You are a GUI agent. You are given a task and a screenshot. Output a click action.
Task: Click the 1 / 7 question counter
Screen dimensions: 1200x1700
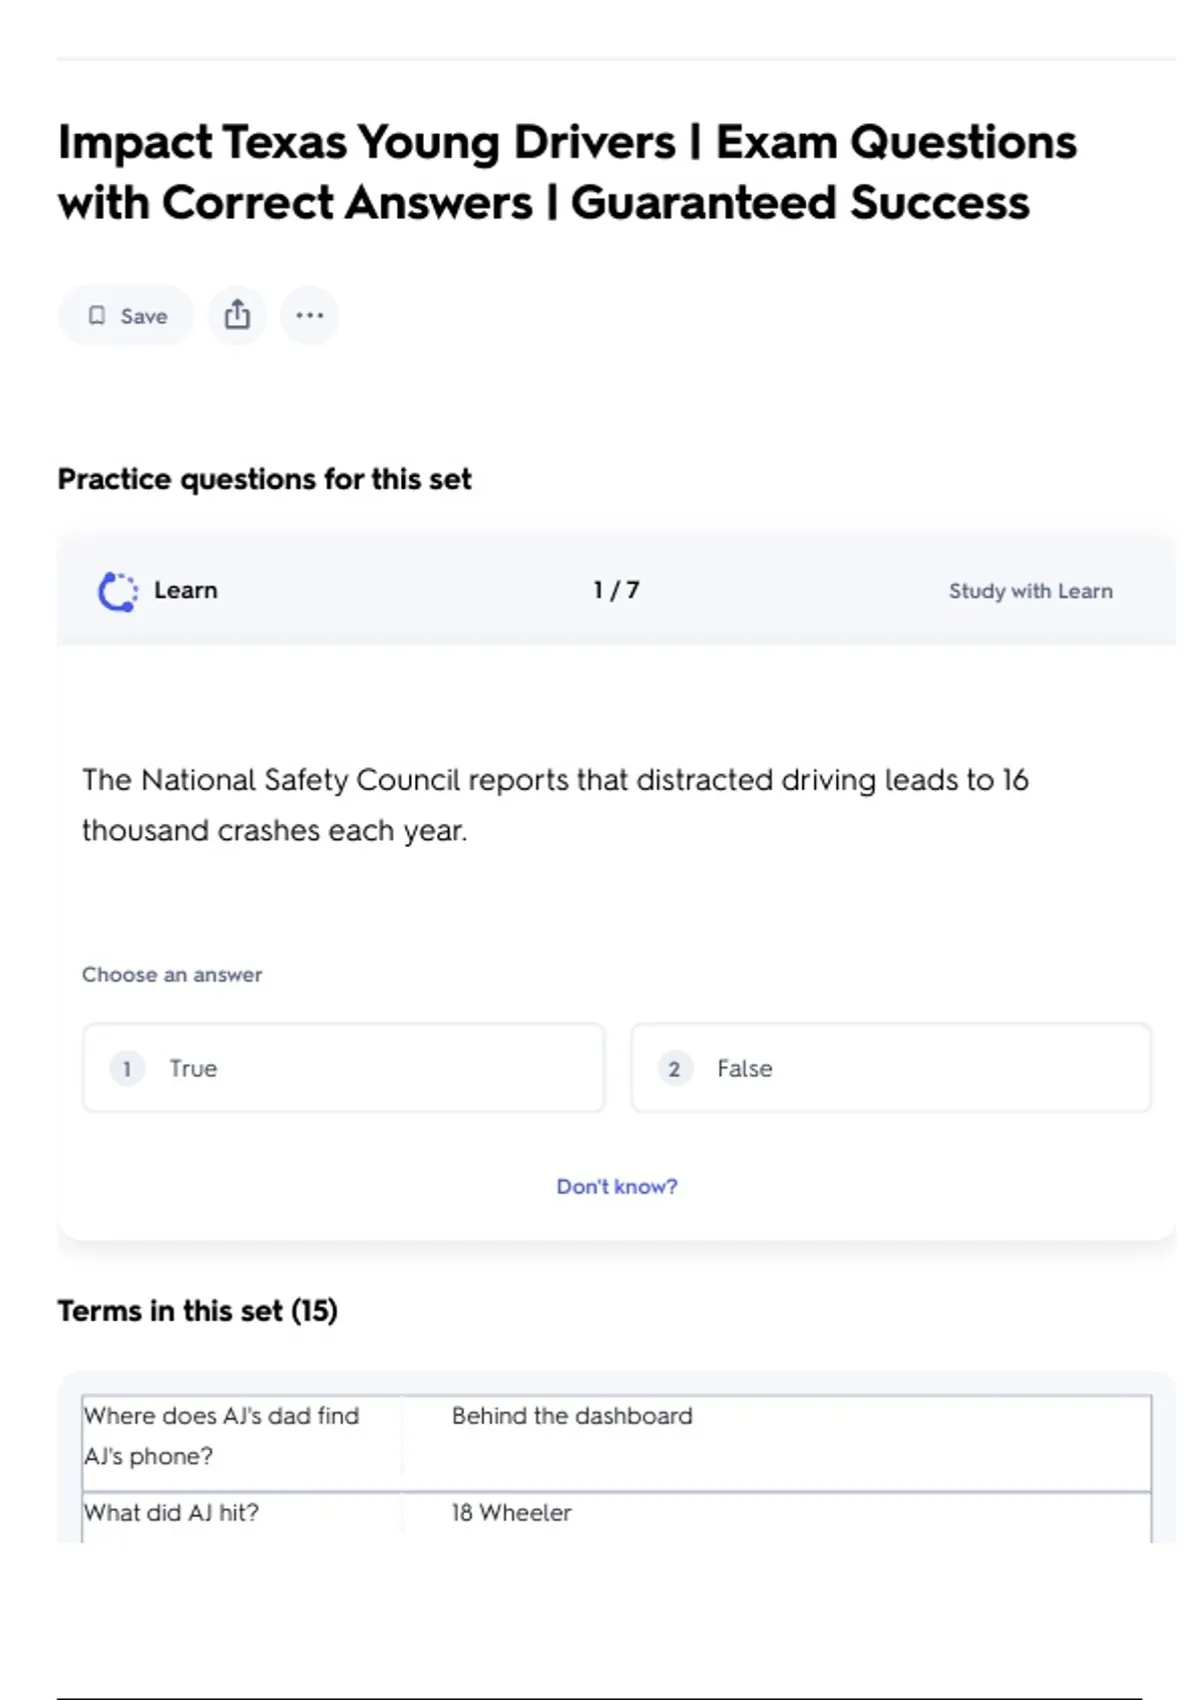[616, 590]
